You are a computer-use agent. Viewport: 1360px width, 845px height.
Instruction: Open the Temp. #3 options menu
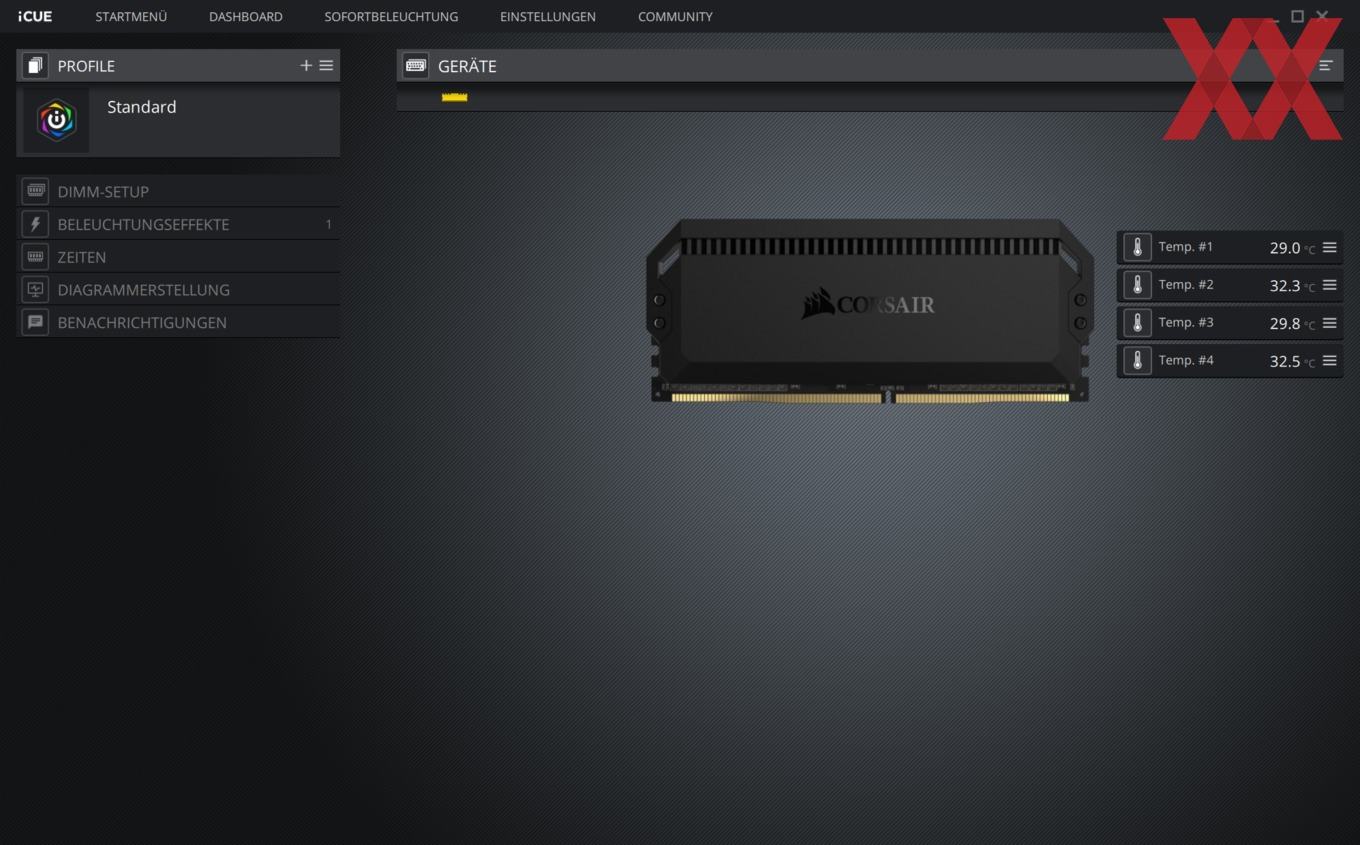click(x=1329, y=323)
